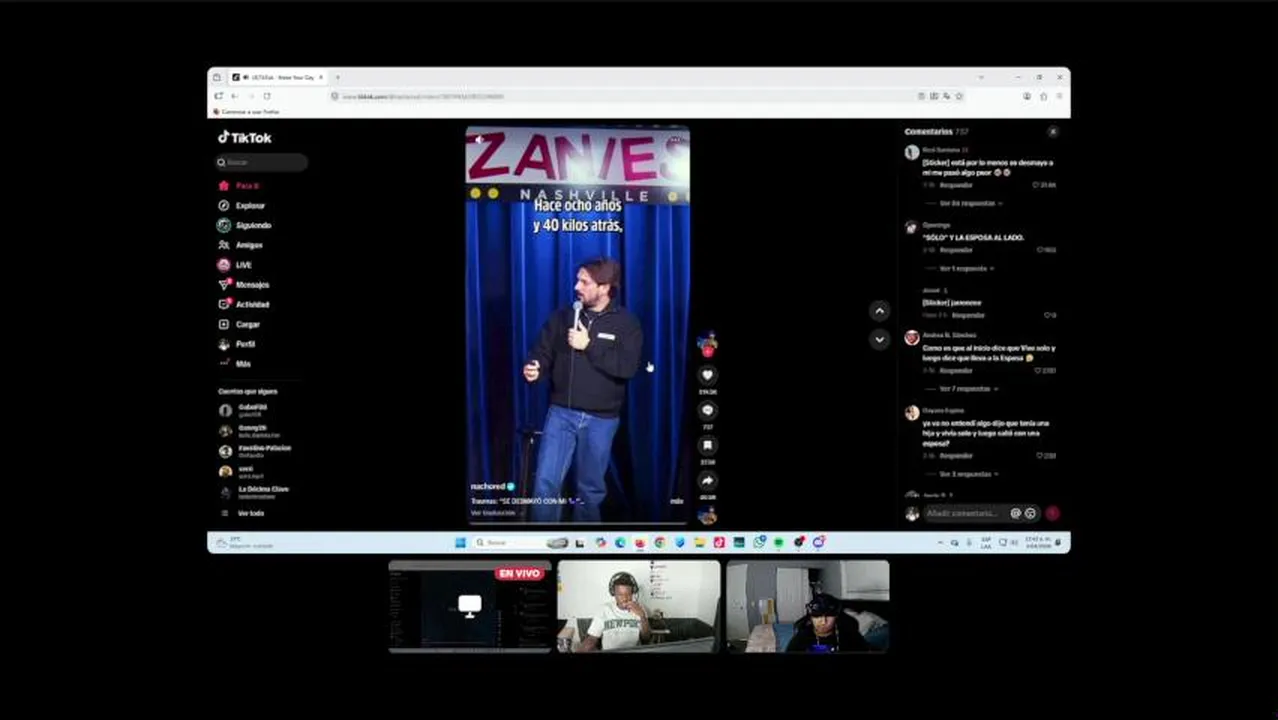The height and width of the screenshot is (720, 1278).
Task: Open Firefox account icon
Action: [1027, 96]
